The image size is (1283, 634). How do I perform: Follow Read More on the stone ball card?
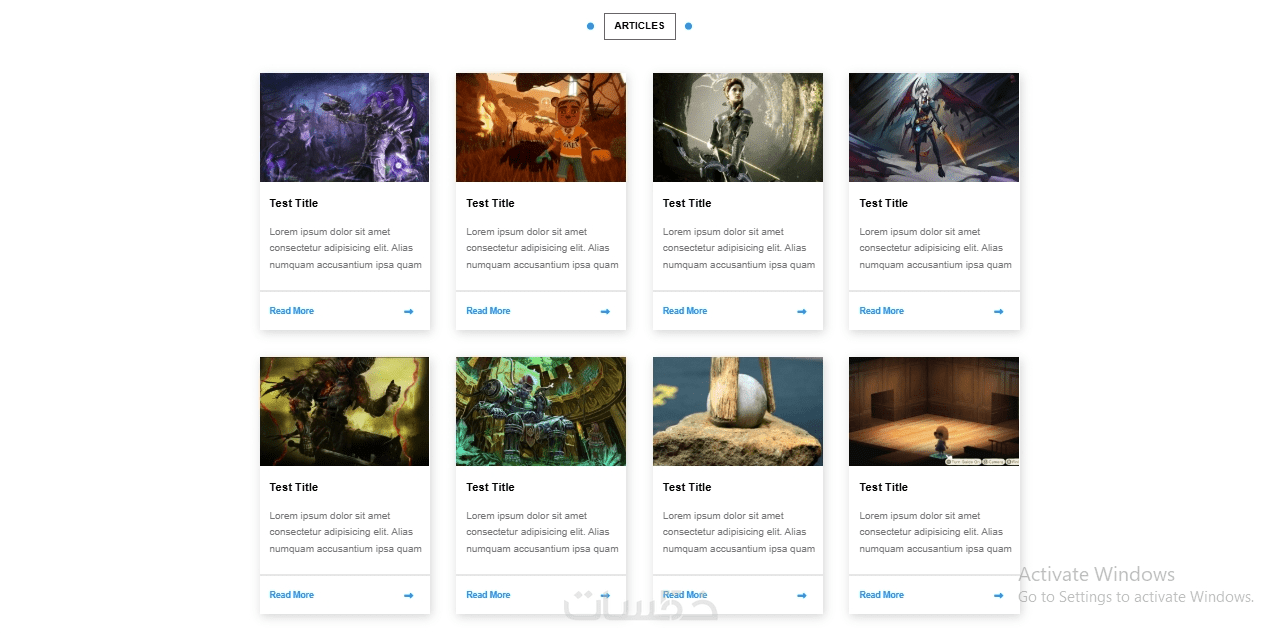[x=685, y=595]
